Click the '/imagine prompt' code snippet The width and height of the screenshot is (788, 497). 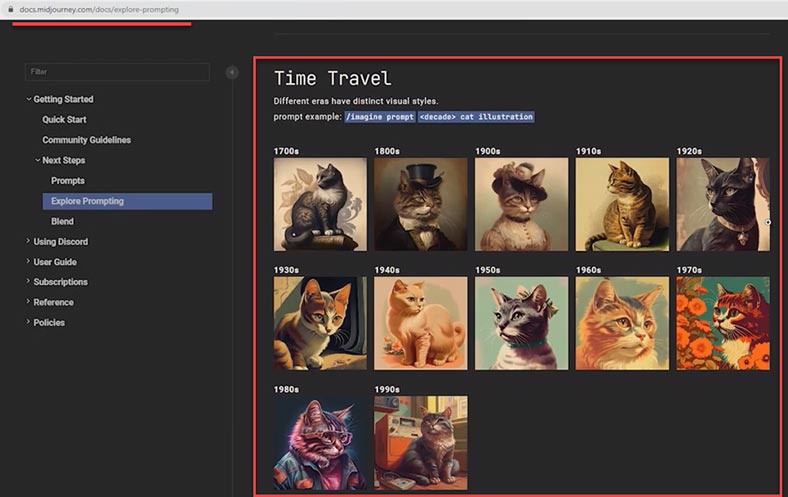[380, 117]
